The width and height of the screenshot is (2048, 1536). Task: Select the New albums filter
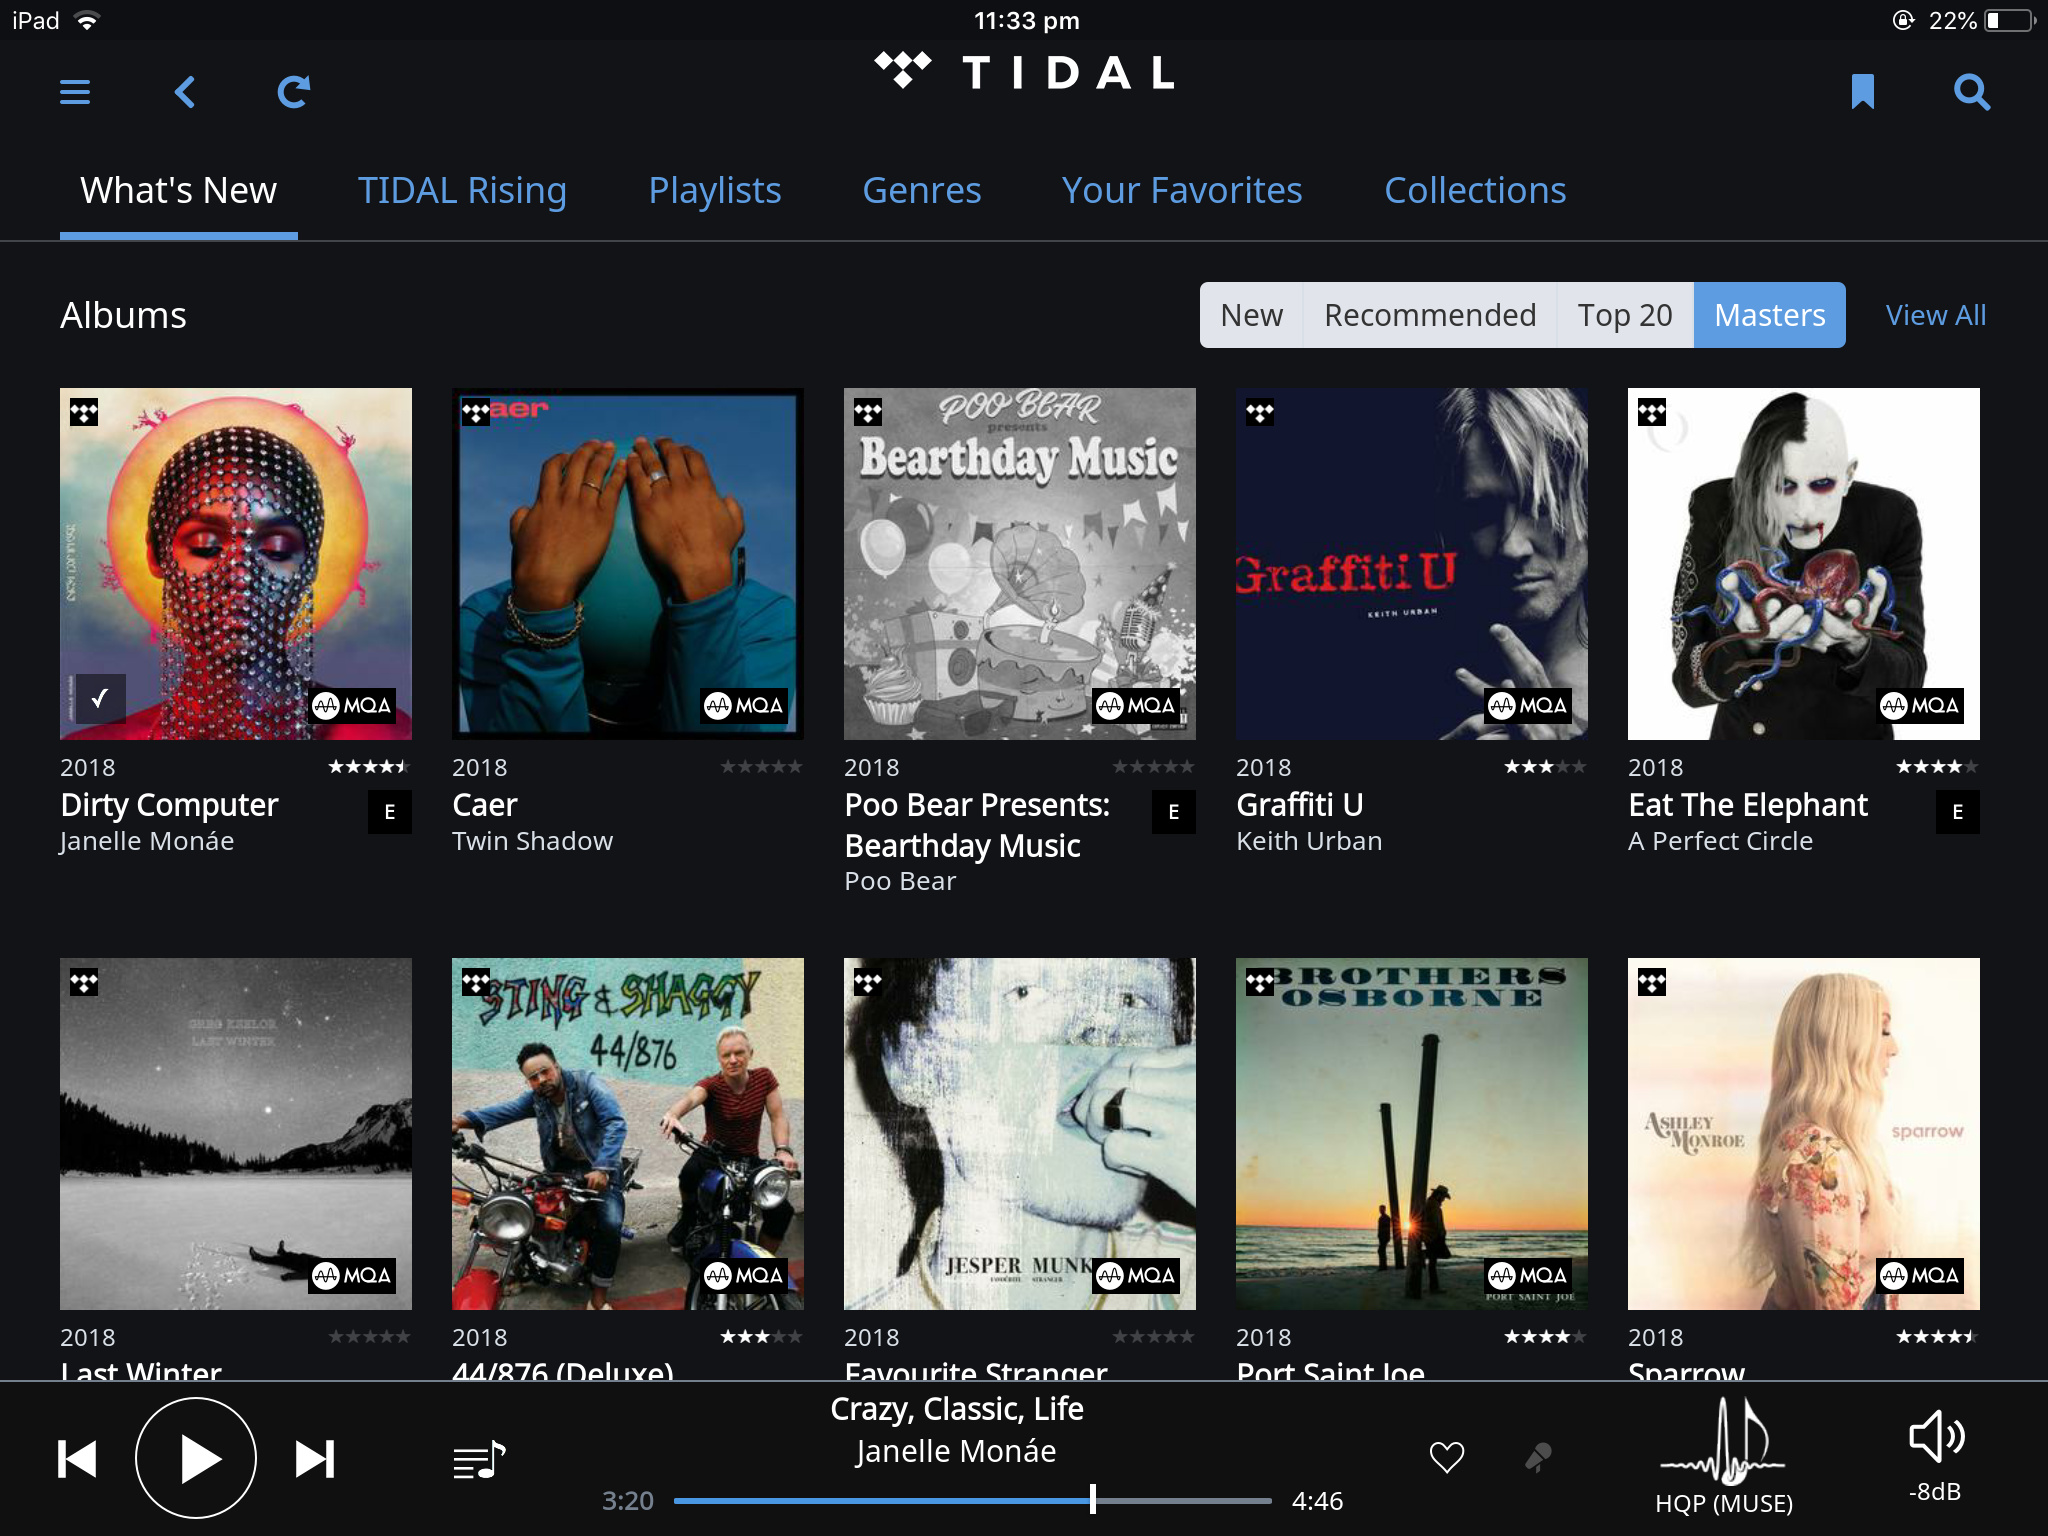tap(1252, 315)
